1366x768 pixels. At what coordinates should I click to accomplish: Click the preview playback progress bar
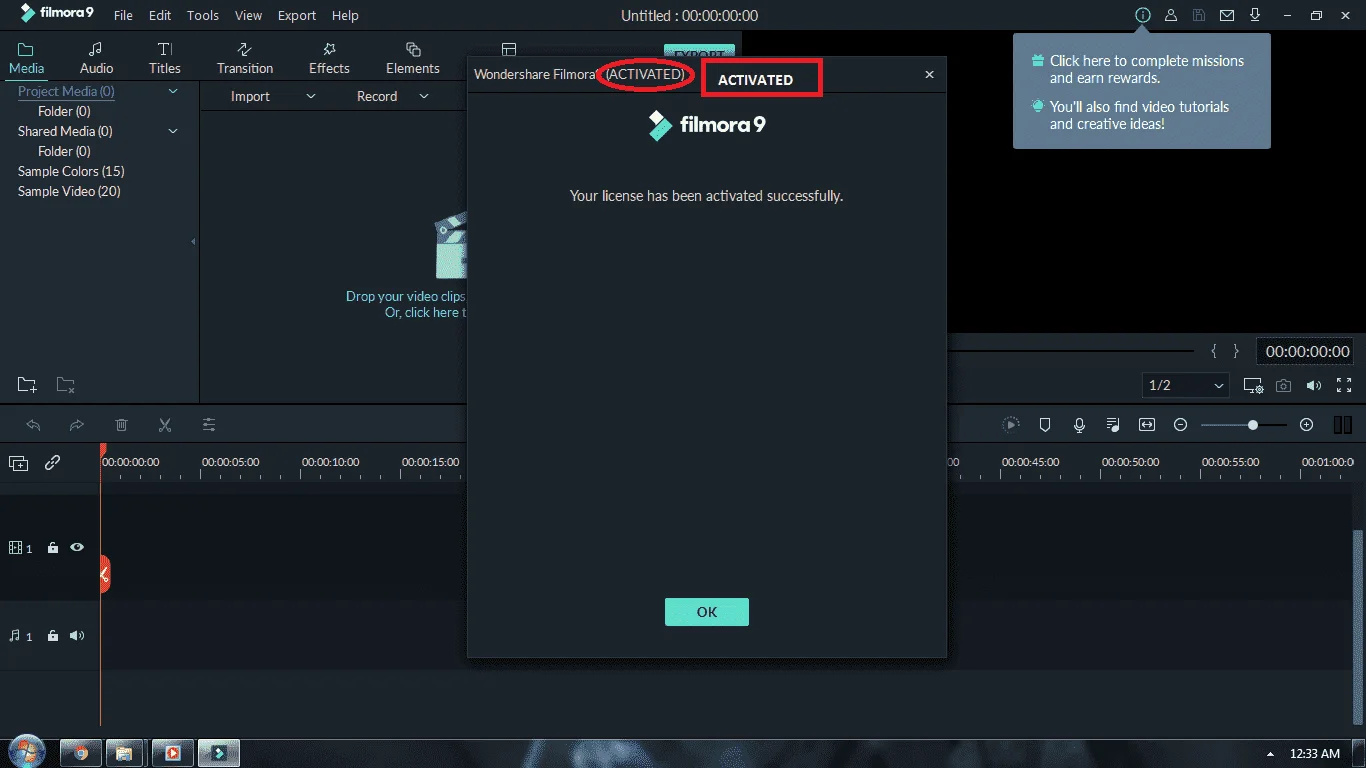pos(1070,351)
